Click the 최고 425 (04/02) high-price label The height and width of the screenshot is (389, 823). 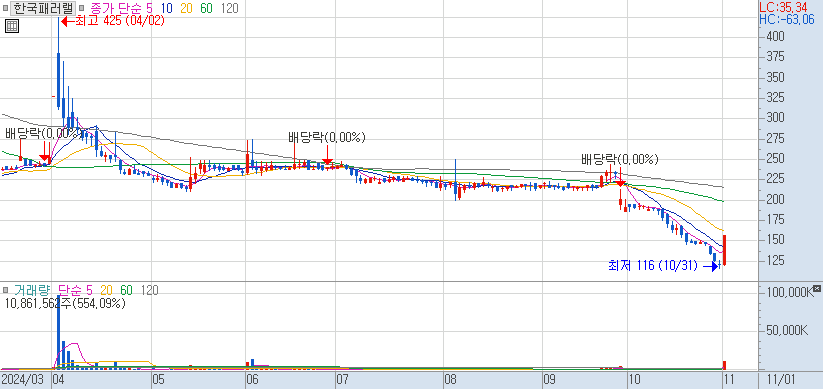[120, 21]
